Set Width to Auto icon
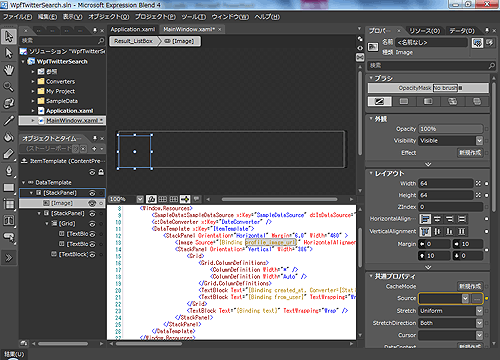Image resolution: width=500 pixels, height=360 pixels. (478, 183)
